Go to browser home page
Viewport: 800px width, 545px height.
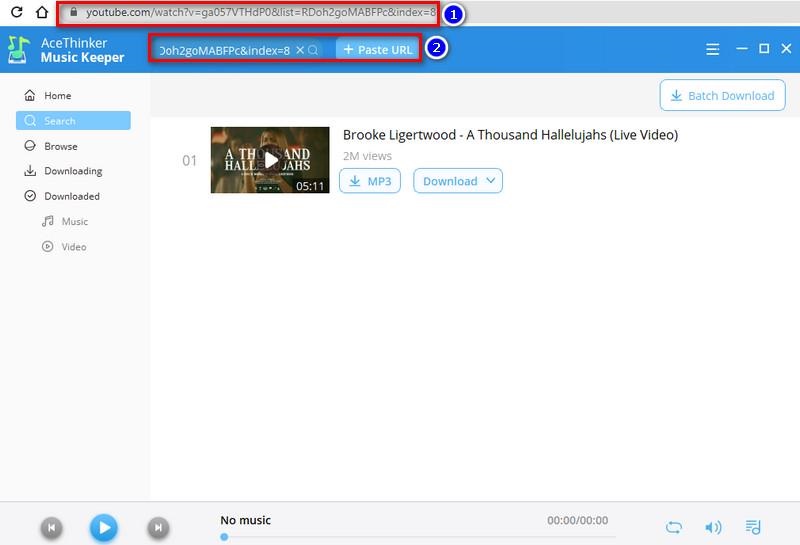[42, 12]
